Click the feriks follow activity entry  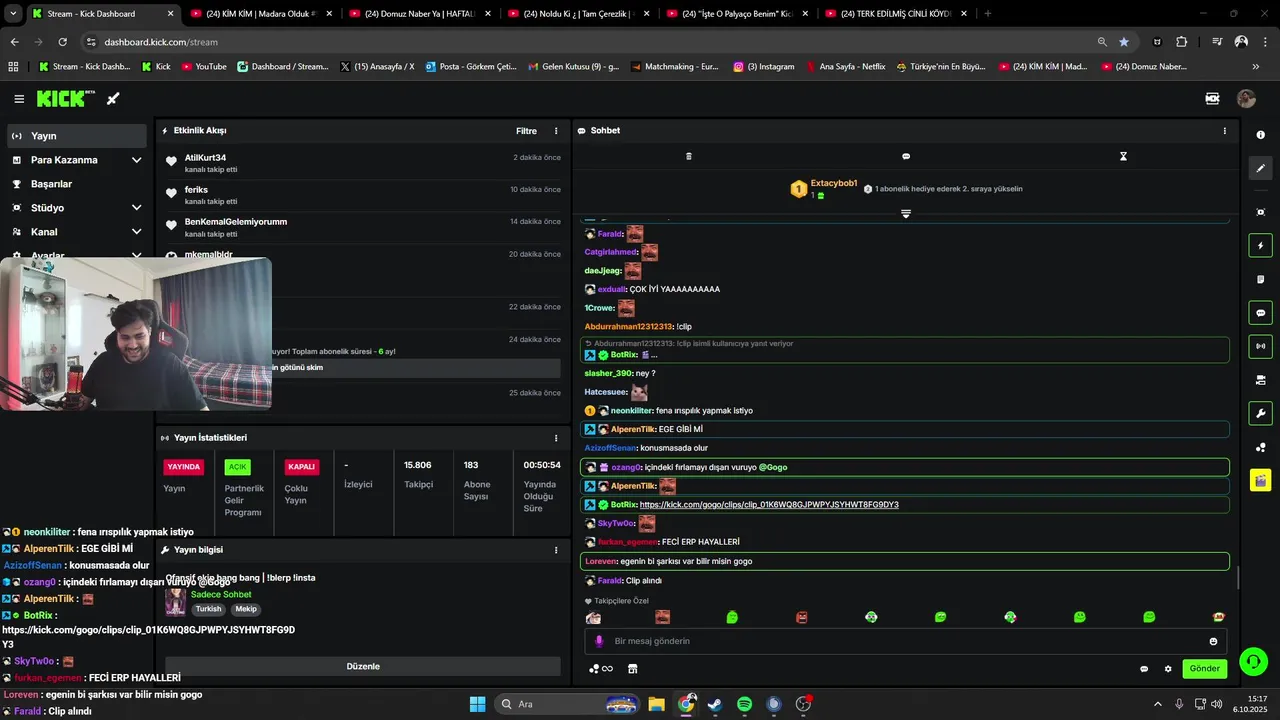click(x=363, y=195)
